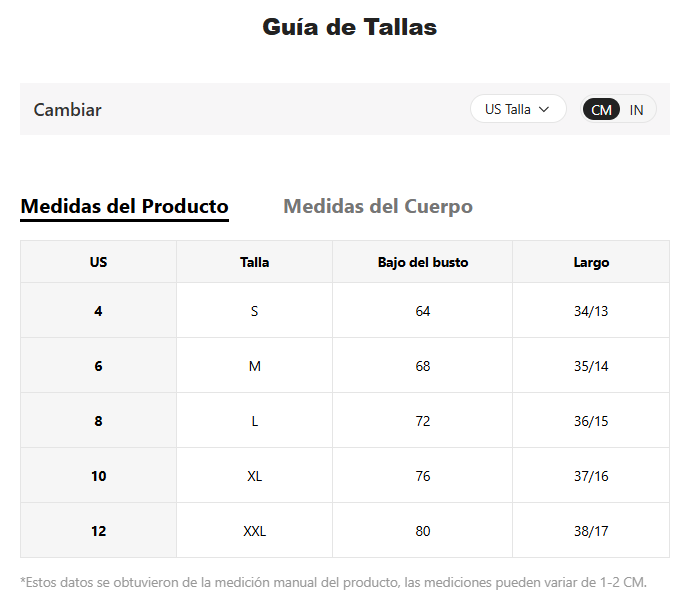Click the Talla column header
The height and width of the screenshot is (601, 679).
point(254,262)
